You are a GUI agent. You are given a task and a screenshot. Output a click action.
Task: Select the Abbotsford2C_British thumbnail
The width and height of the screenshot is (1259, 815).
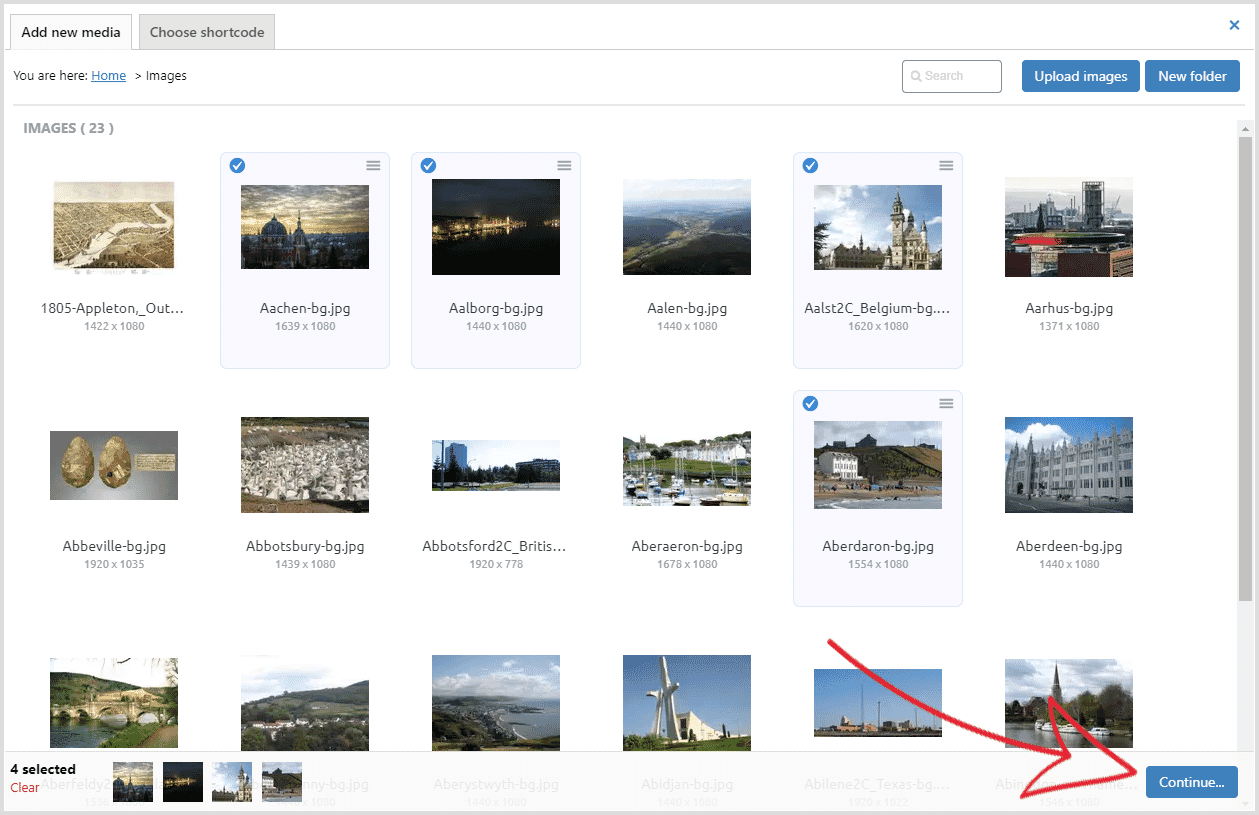(496, 465)
